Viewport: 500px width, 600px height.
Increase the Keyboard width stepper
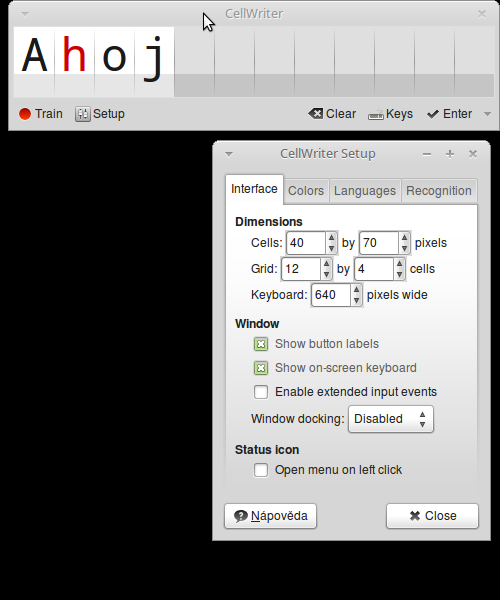(x=357, y=290)
